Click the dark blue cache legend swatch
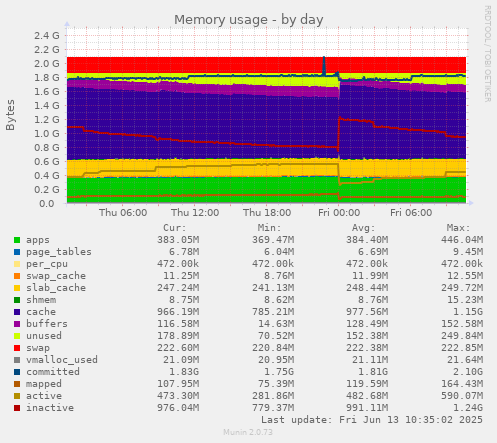 tap(17, 312)
